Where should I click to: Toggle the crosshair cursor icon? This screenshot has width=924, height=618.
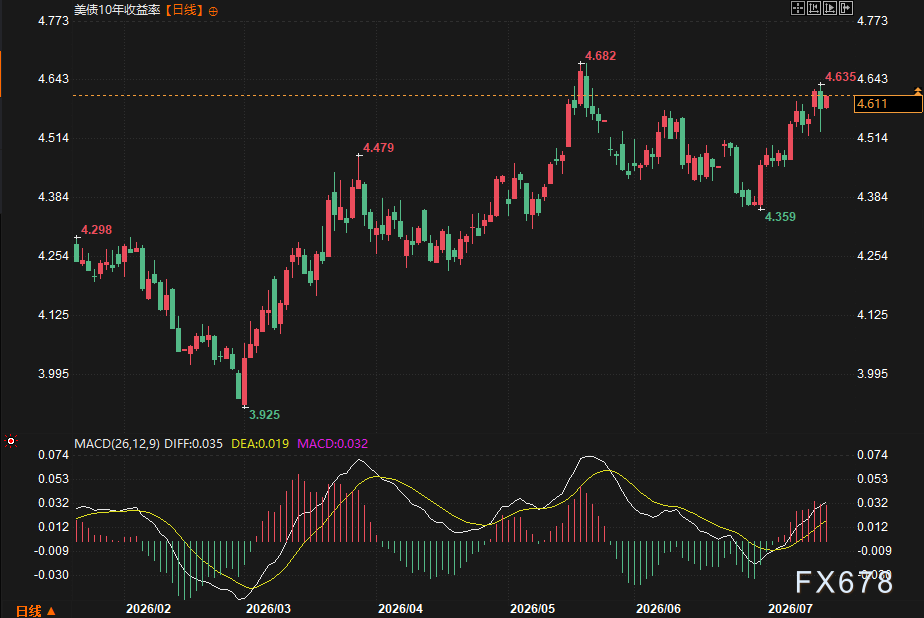point(797,8)
